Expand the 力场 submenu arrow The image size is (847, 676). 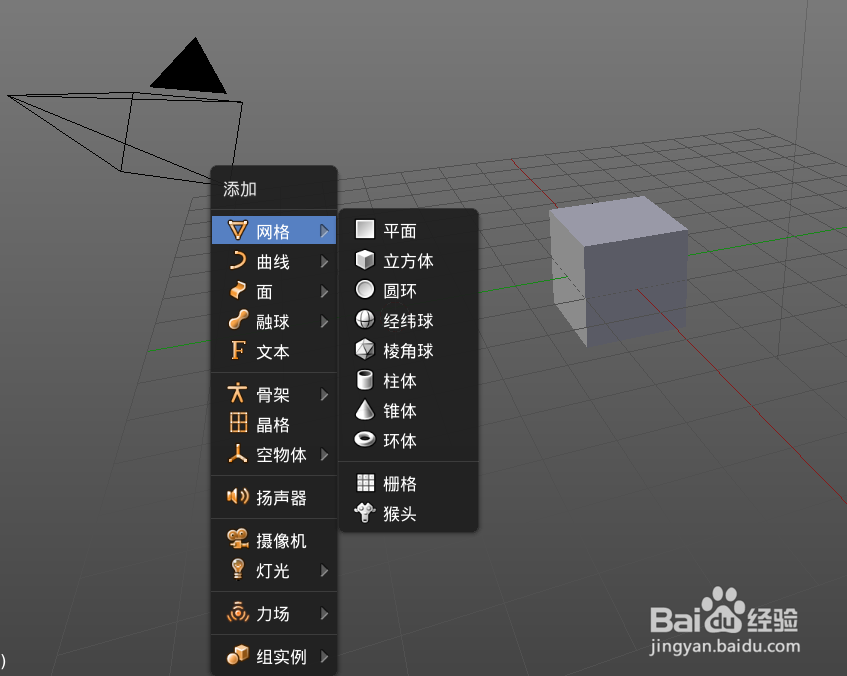(x=324, y=613)
